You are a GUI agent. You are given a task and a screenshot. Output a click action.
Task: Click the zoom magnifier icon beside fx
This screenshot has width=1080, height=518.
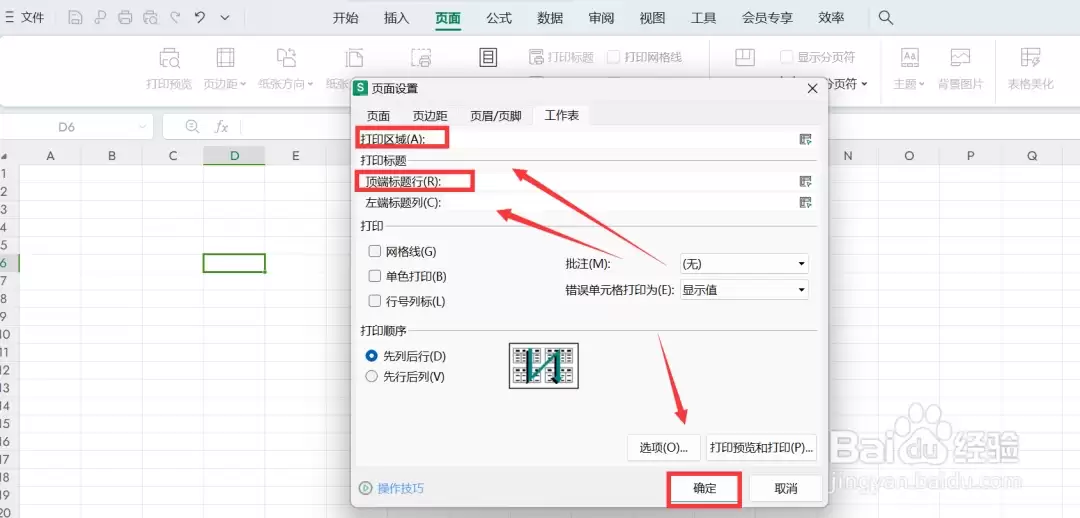[193, 127]
